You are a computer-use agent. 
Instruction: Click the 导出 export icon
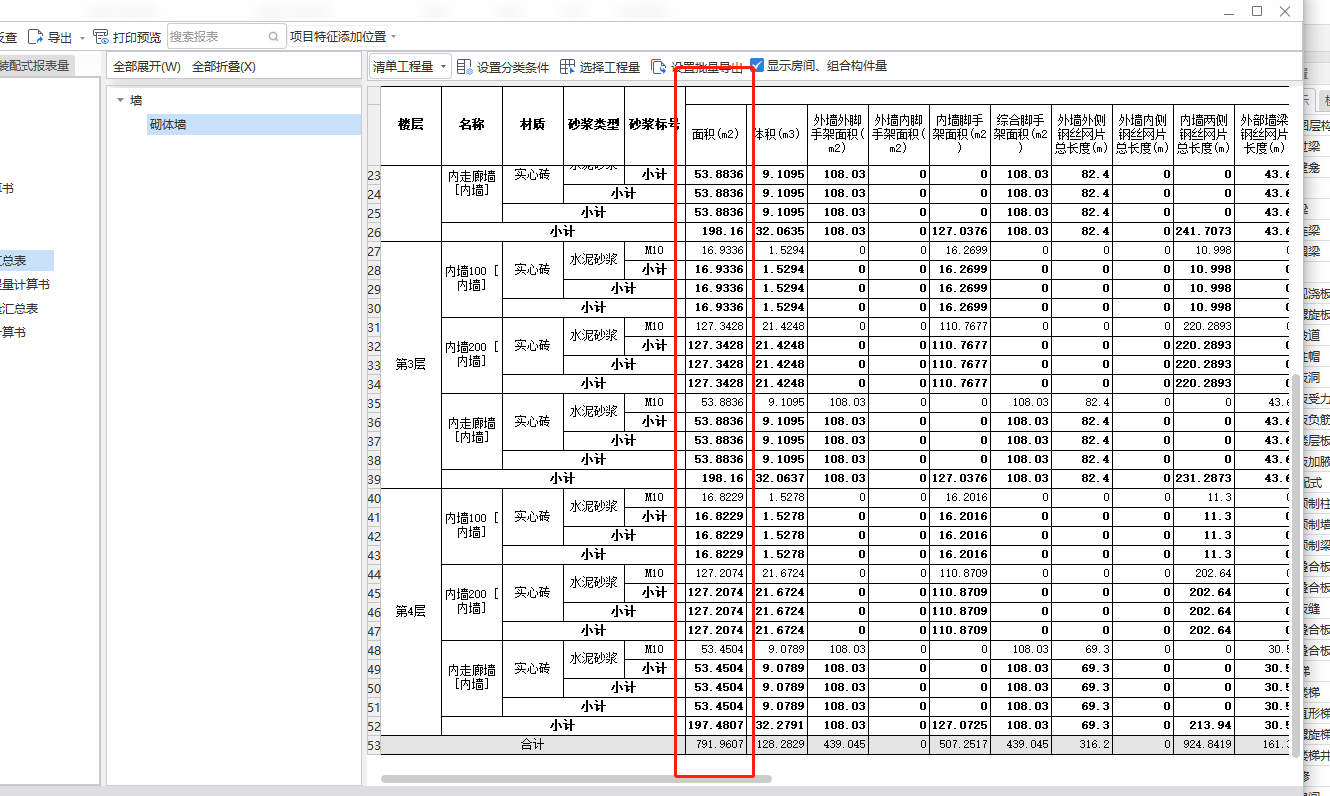(x=36, y=37)
